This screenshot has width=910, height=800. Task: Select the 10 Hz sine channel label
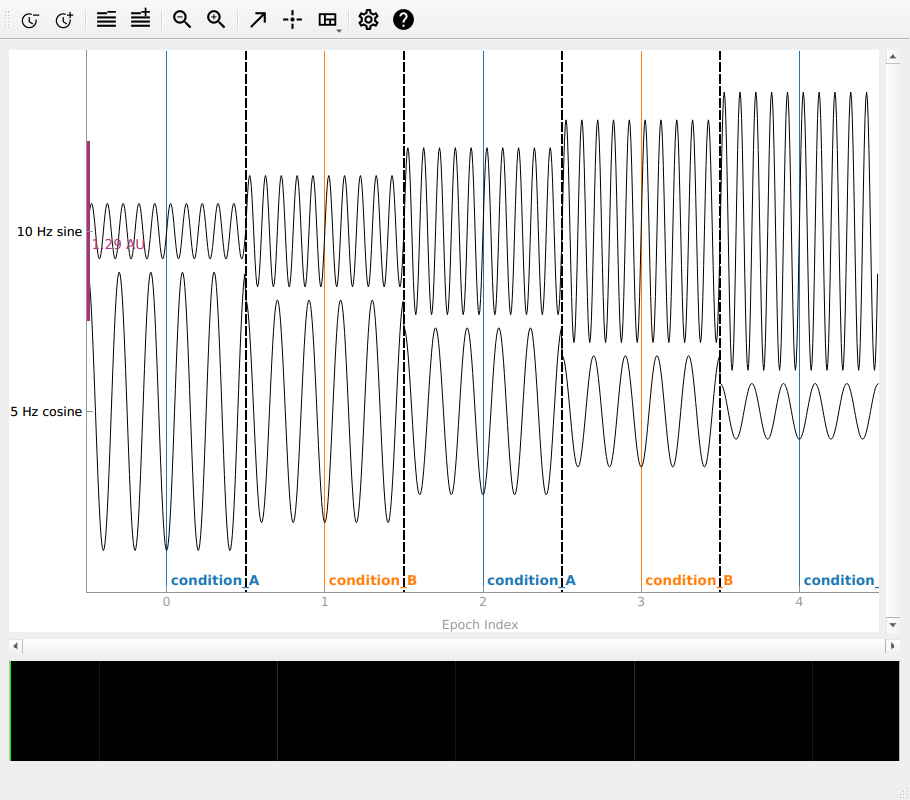click(x=49, y=232)
